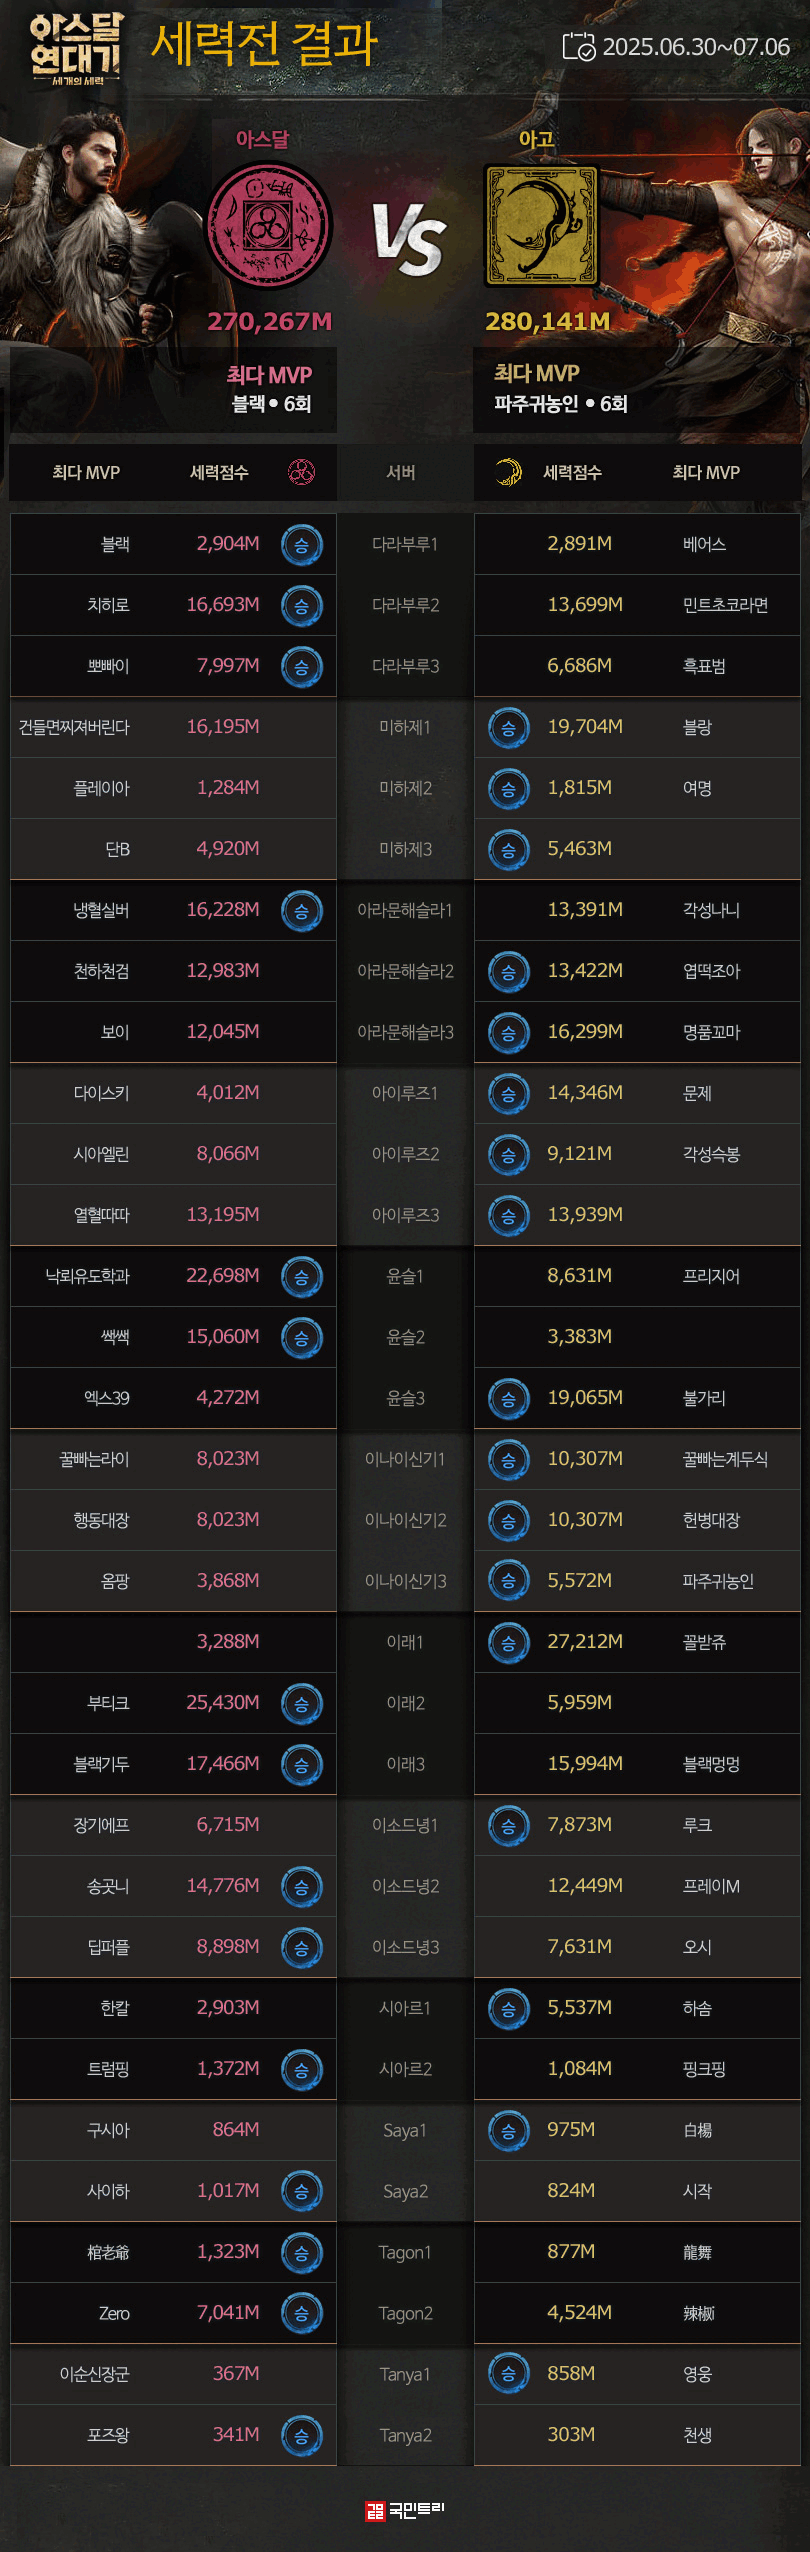
Task: Click the small red Asdal icon in table header
Action: coord(301,472)
